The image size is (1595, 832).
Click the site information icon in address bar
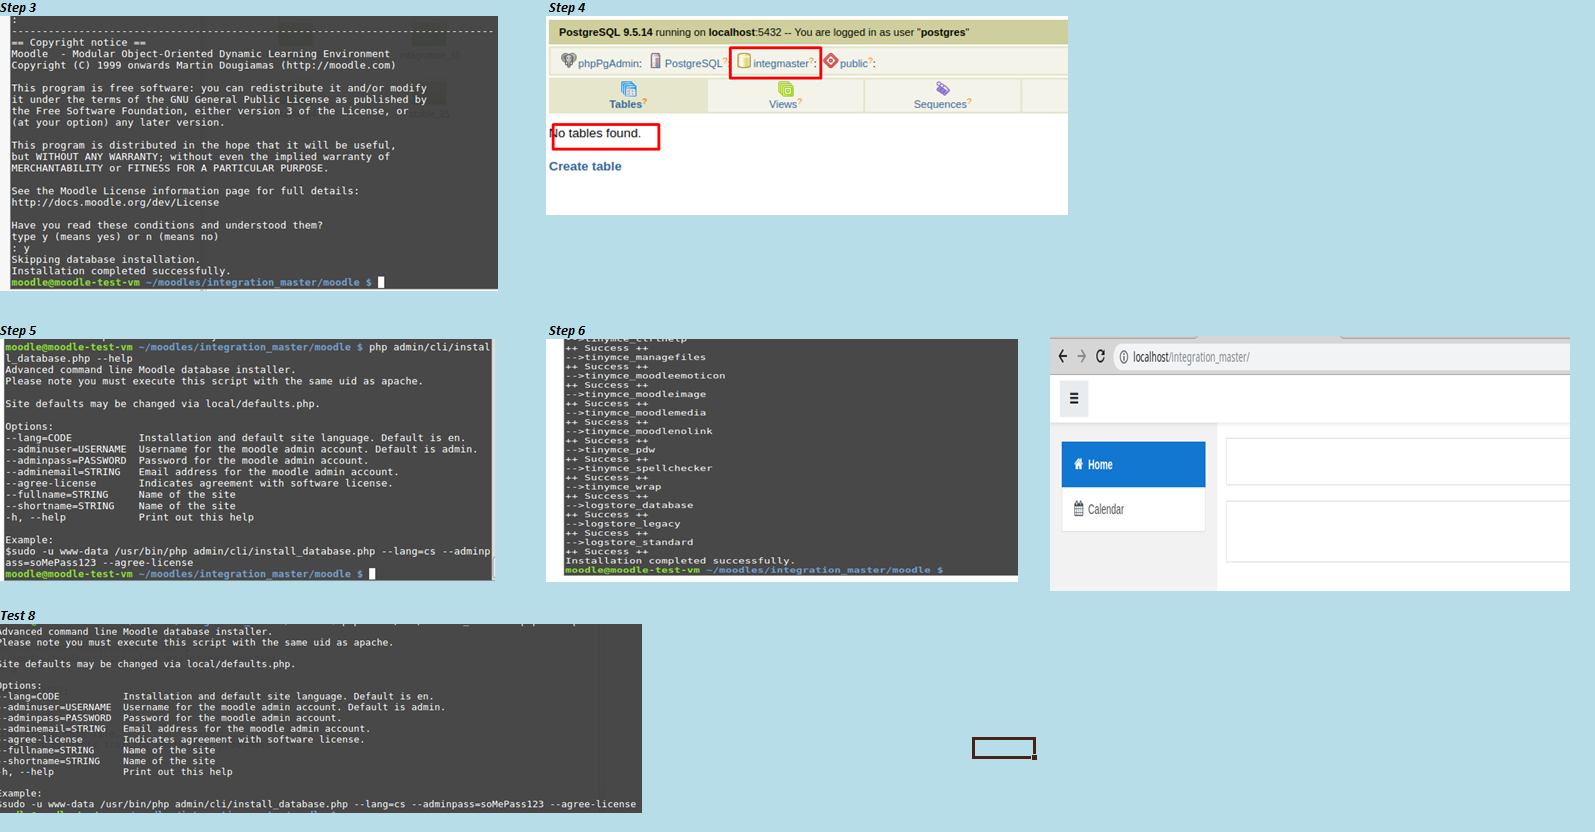[x=1124, y=357]
